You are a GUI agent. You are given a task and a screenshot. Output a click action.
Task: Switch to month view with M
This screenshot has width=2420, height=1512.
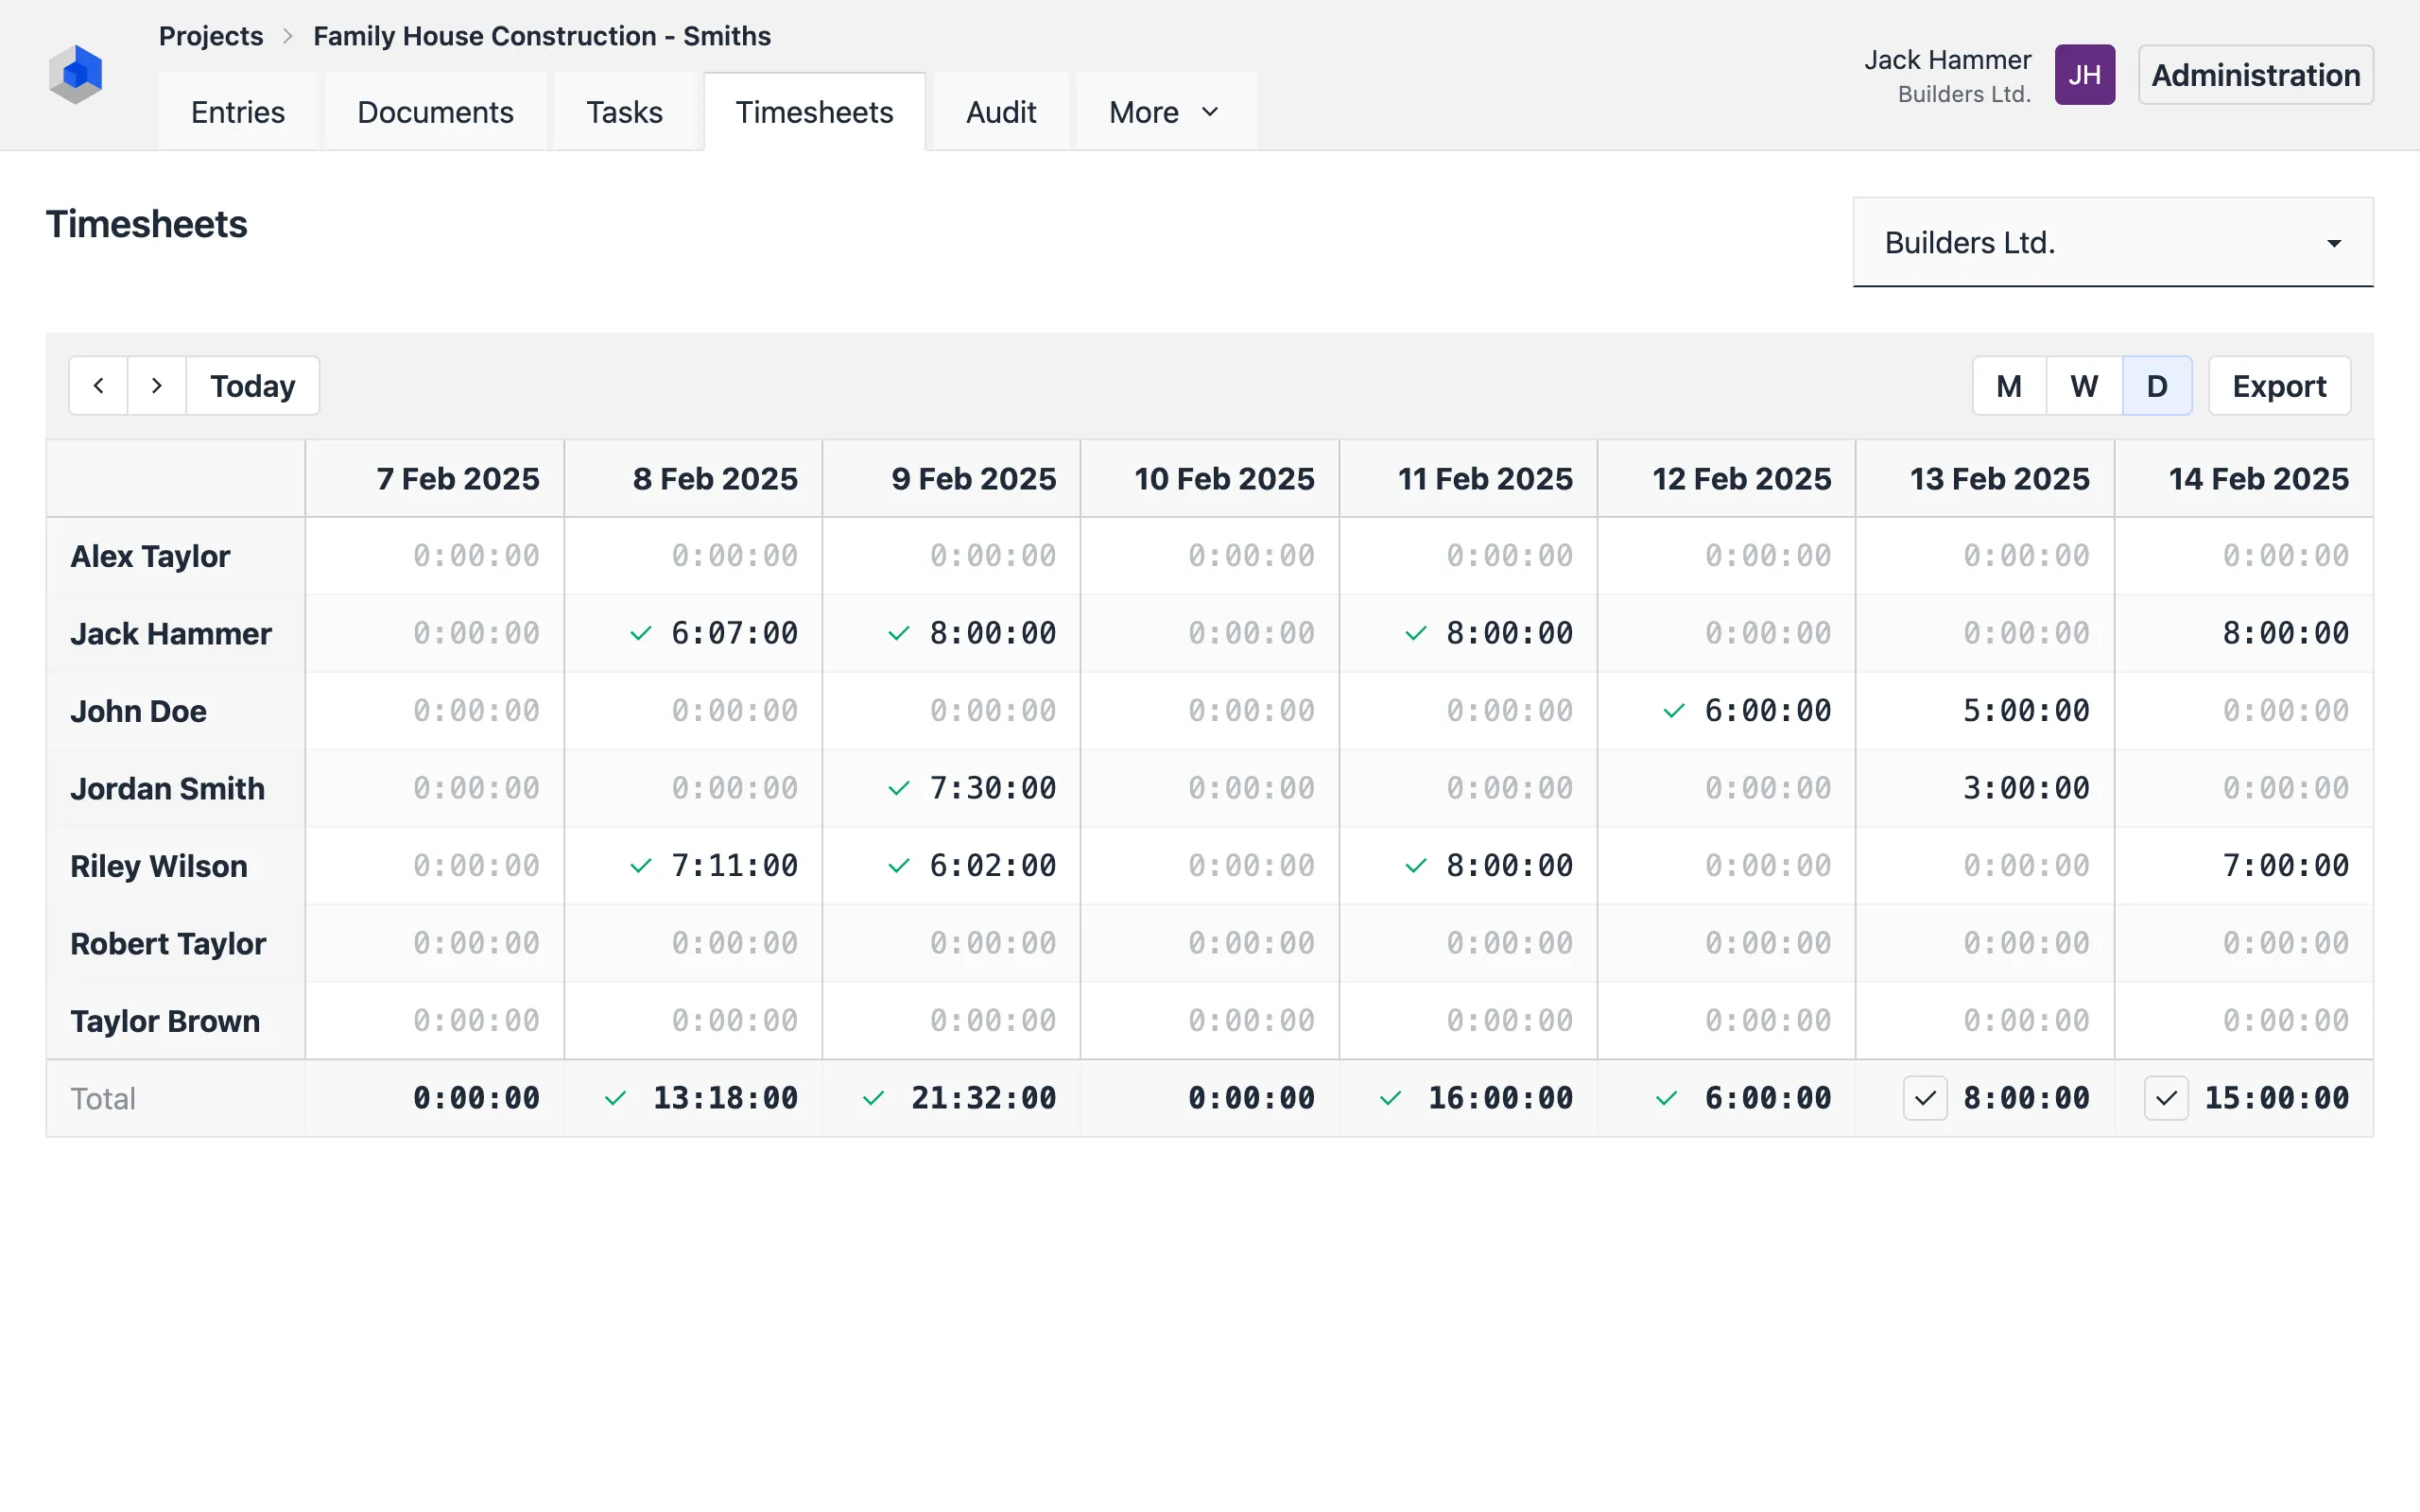[x=2009, y=386]
